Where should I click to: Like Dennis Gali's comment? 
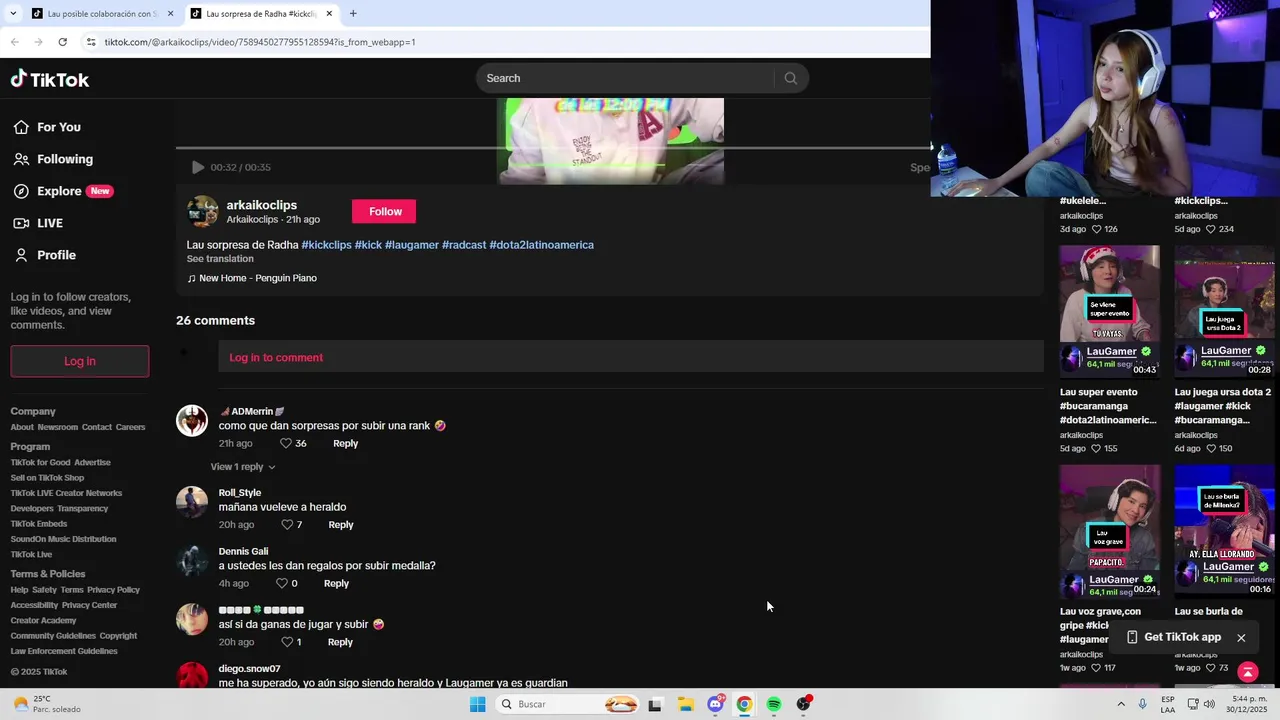point(282,583)
